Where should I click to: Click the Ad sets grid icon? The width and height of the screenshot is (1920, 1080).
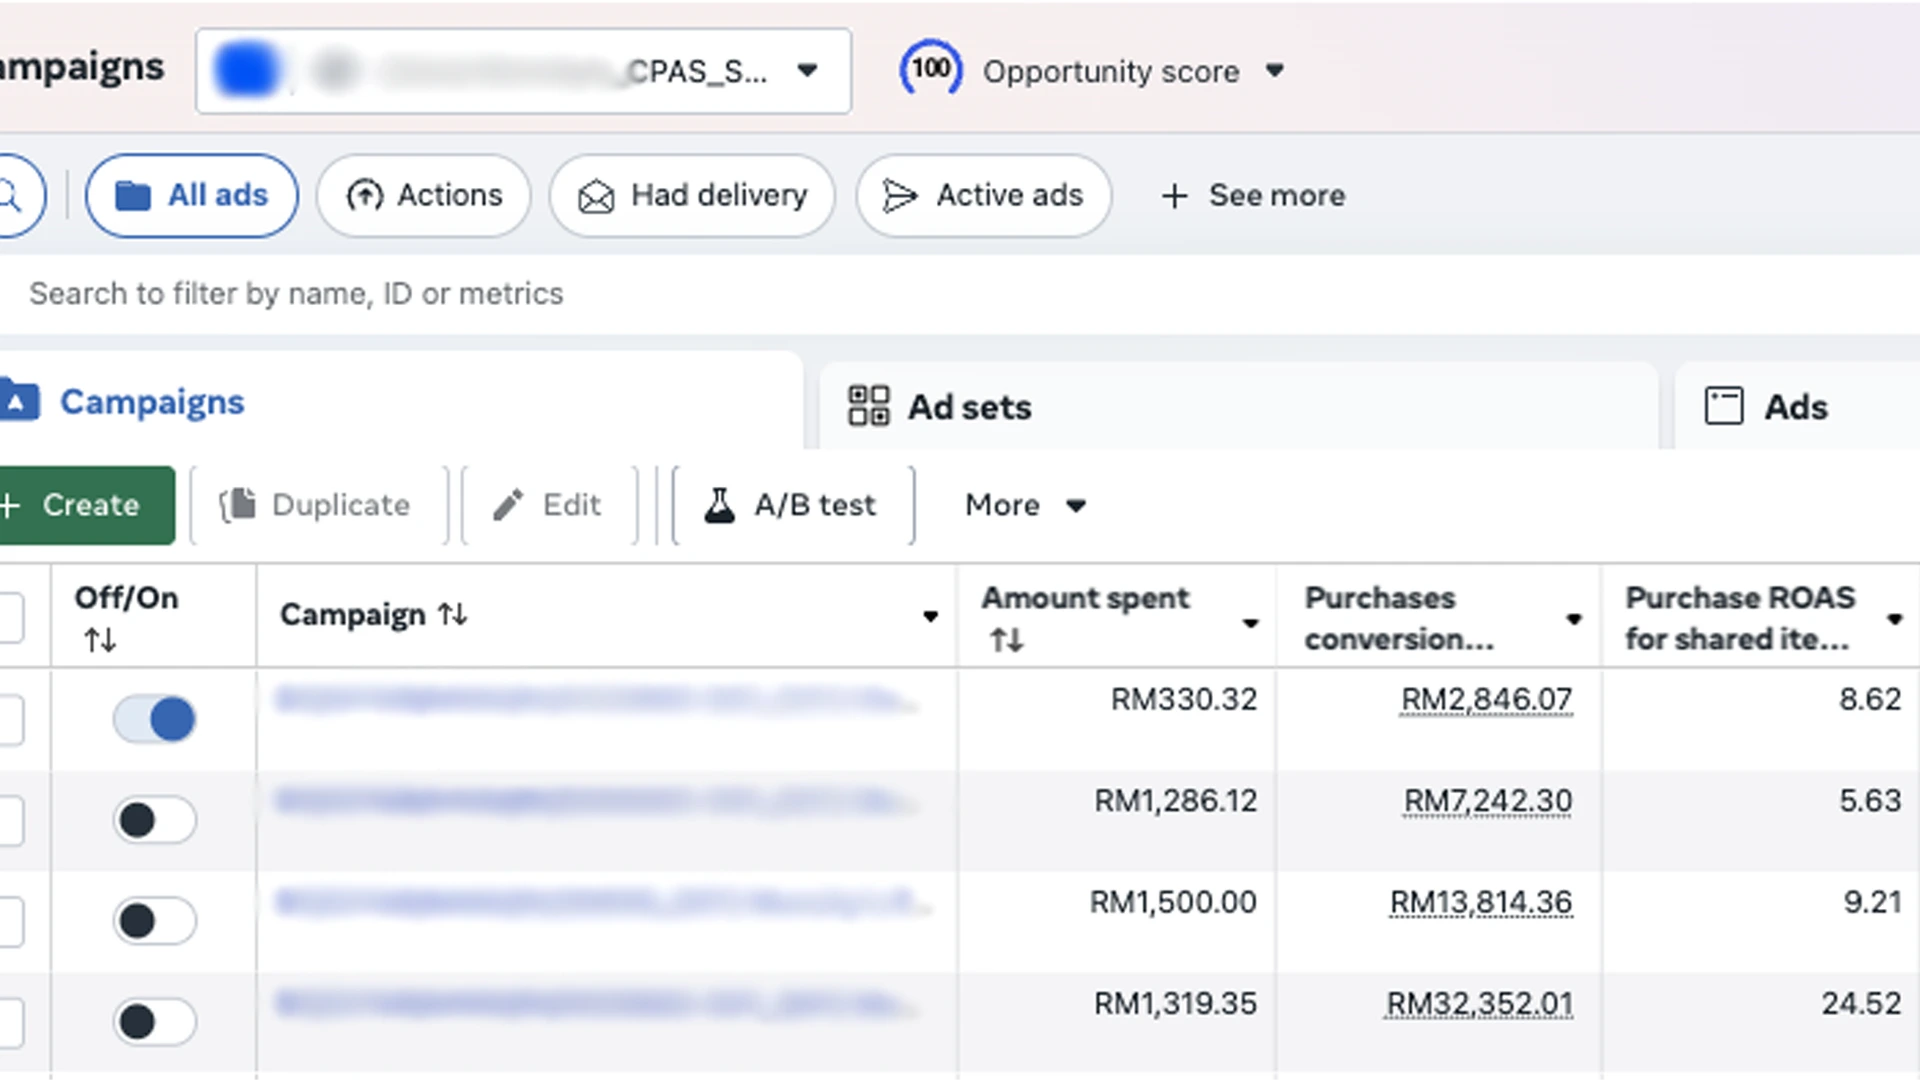868,406
